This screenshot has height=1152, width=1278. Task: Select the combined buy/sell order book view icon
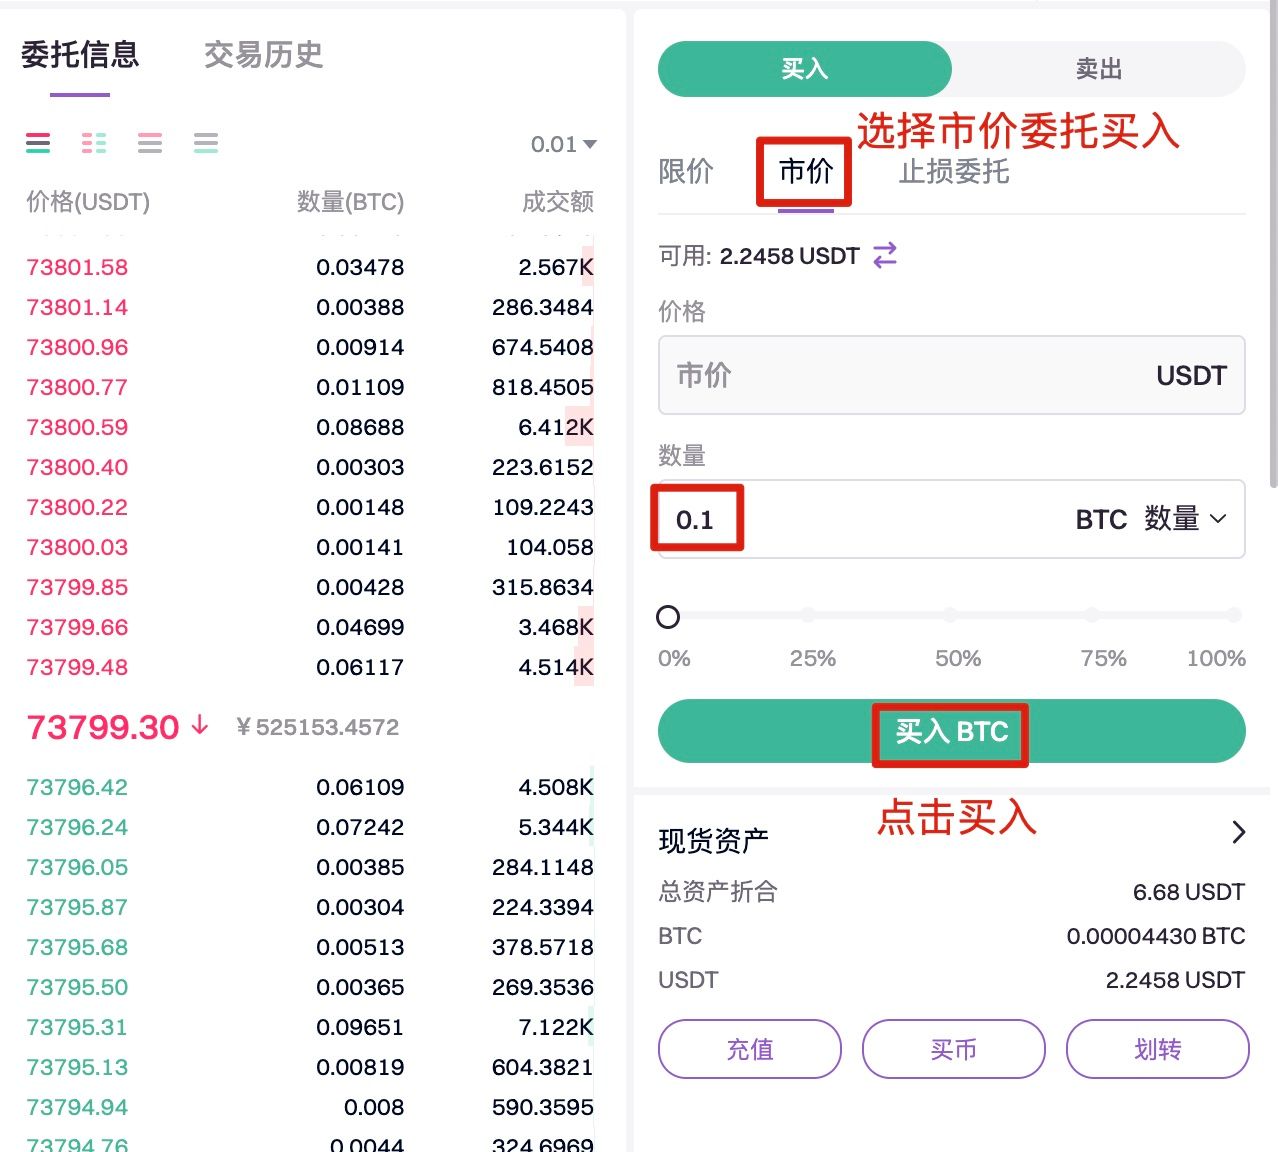[x=38, y=143]
